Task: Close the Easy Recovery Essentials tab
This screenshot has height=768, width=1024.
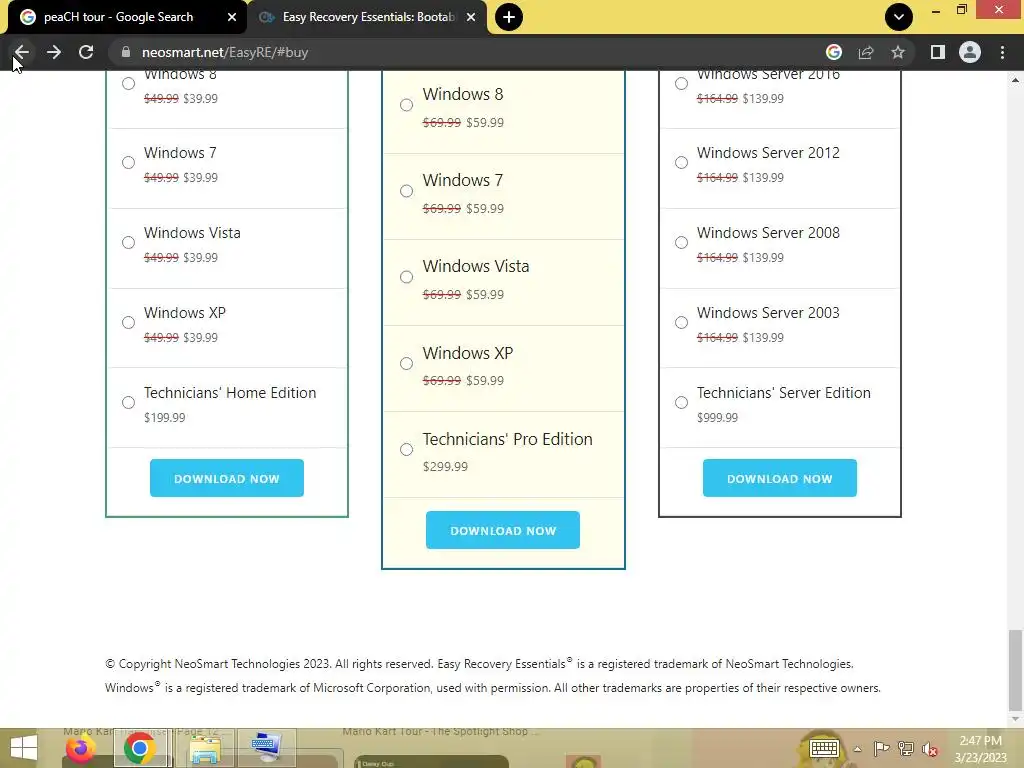Action: click(x=471, y=17)
